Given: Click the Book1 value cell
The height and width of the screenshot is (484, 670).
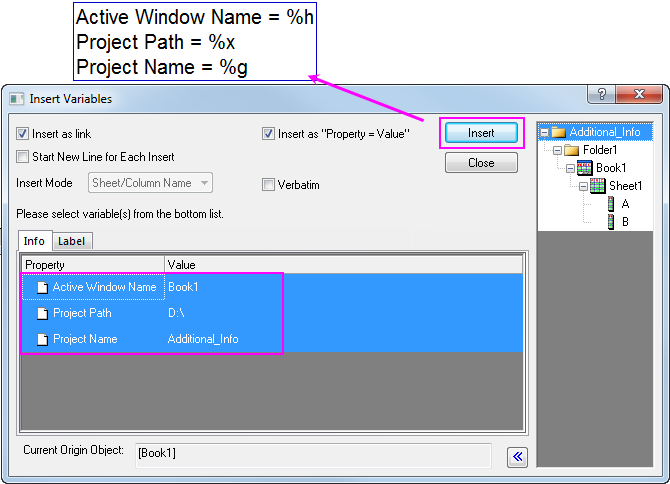Looking at the screenshot, I should point(183,287).
